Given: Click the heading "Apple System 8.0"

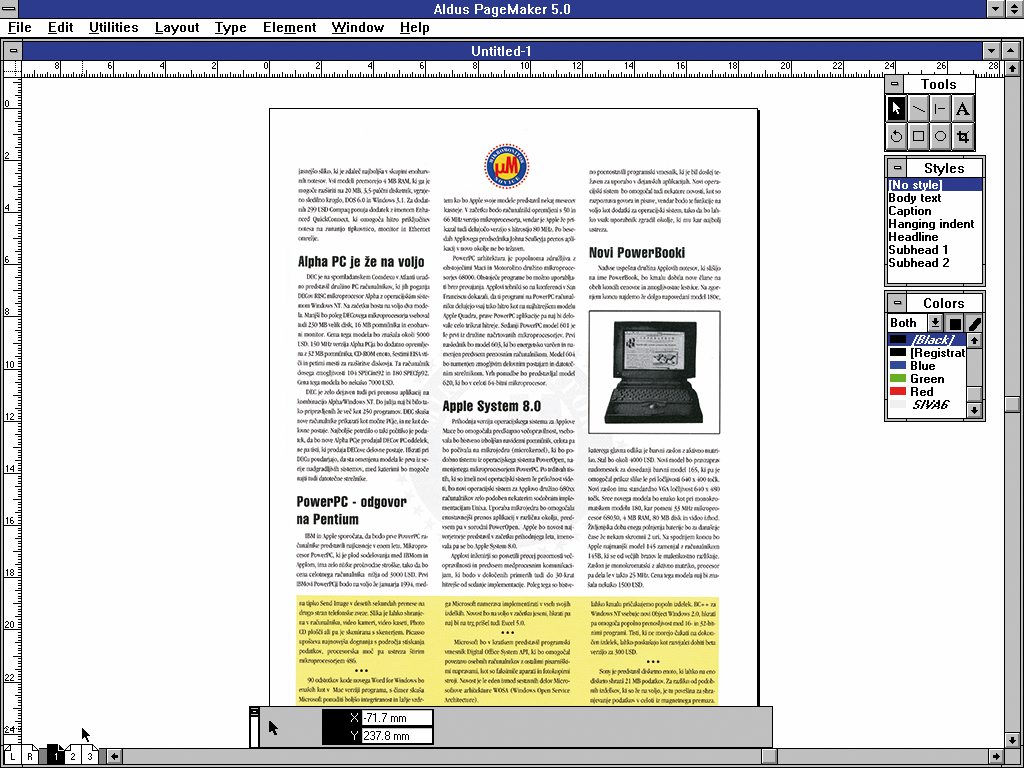Looking at the screenshot, I should [x=492, y=406].
